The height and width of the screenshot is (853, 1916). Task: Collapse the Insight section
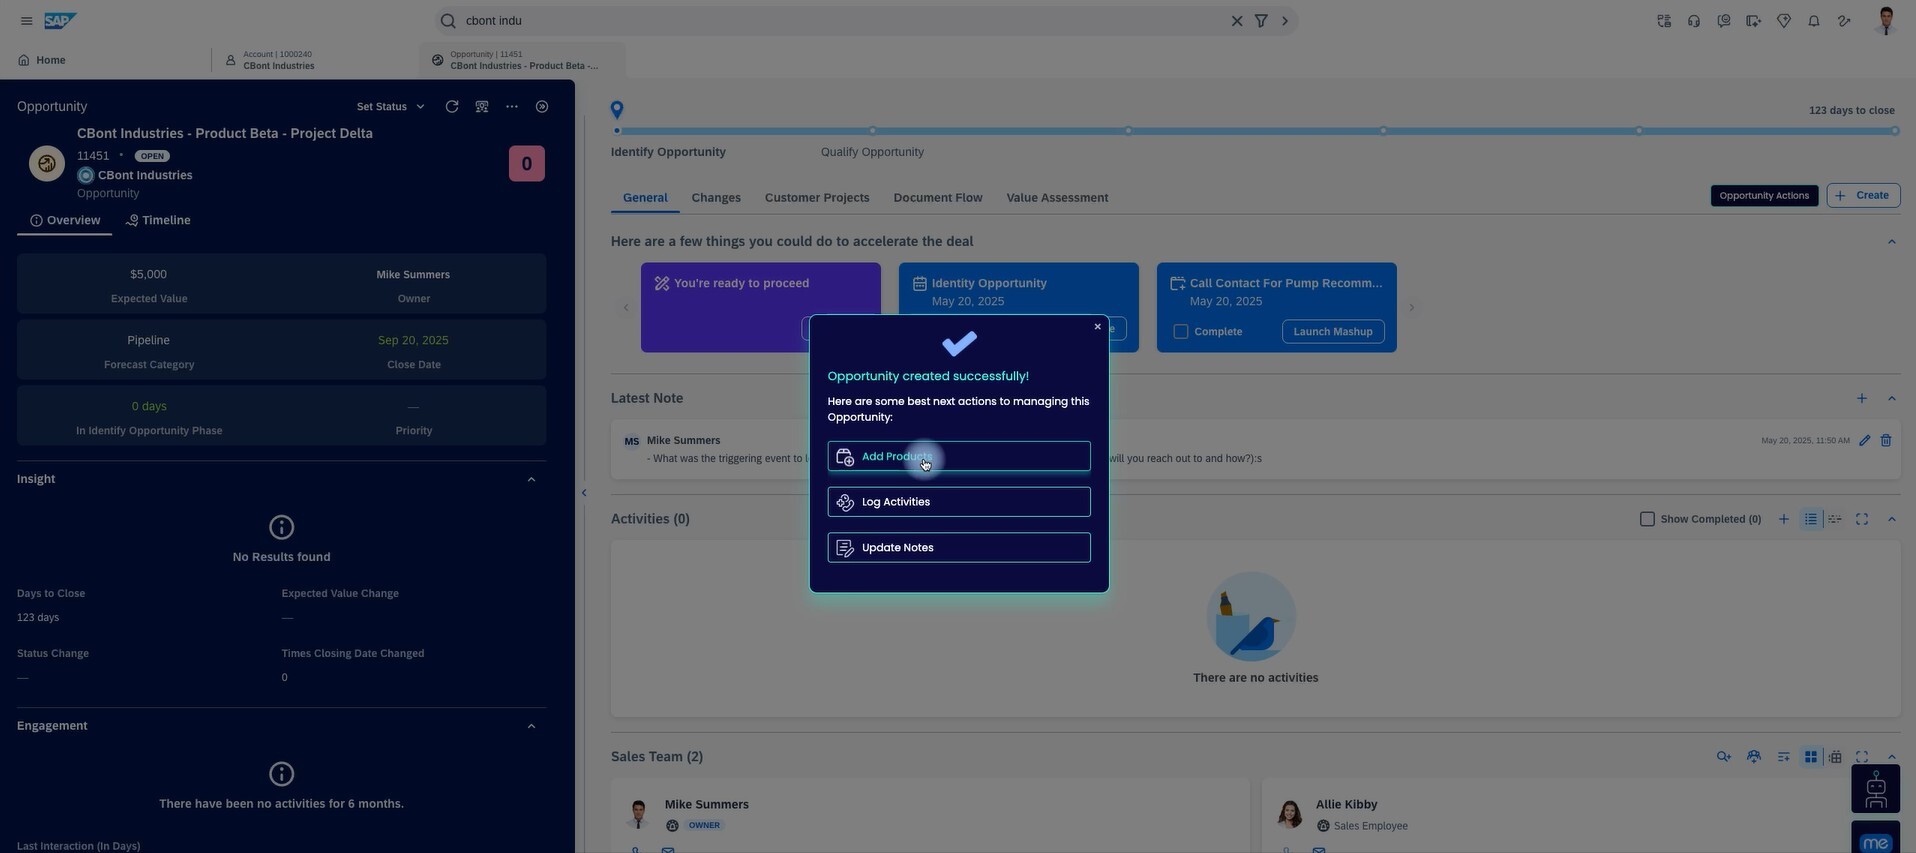click(x=531, y=480)
